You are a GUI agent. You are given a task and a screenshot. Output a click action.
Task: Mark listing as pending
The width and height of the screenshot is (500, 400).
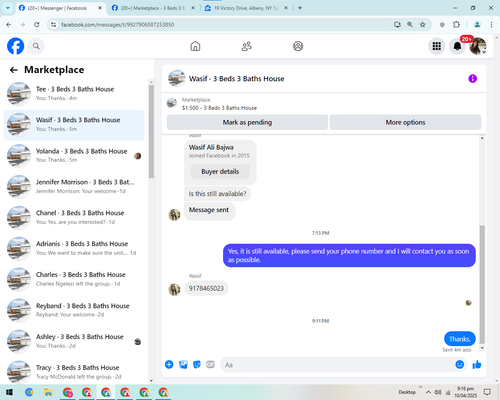coord(247,122)
